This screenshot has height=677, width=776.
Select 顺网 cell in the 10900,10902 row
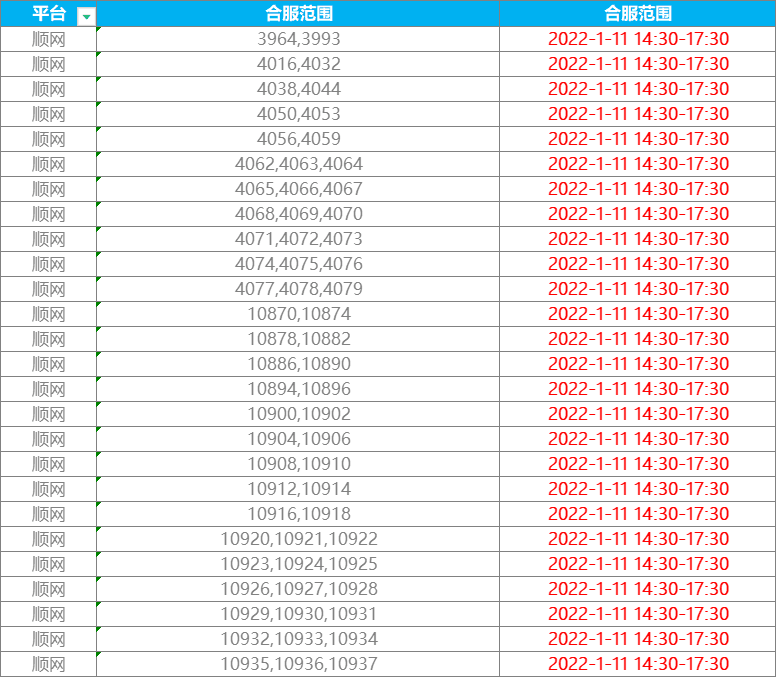48,414
